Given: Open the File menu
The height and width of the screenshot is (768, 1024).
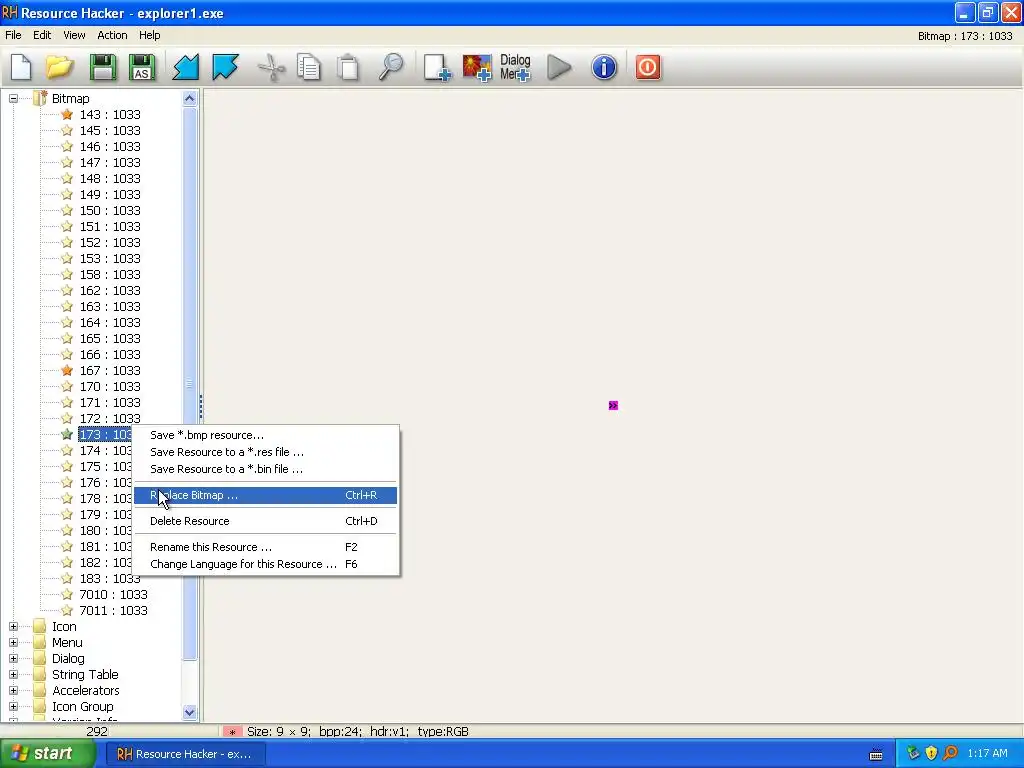Looking at the screenshot, I should coord(13,35).
